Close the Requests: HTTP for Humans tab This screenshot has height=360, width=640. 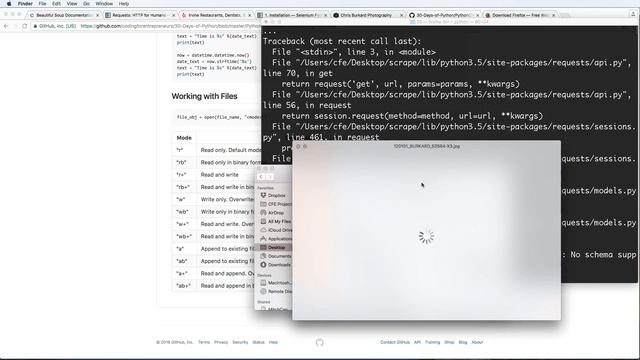[x=173, y=15]
